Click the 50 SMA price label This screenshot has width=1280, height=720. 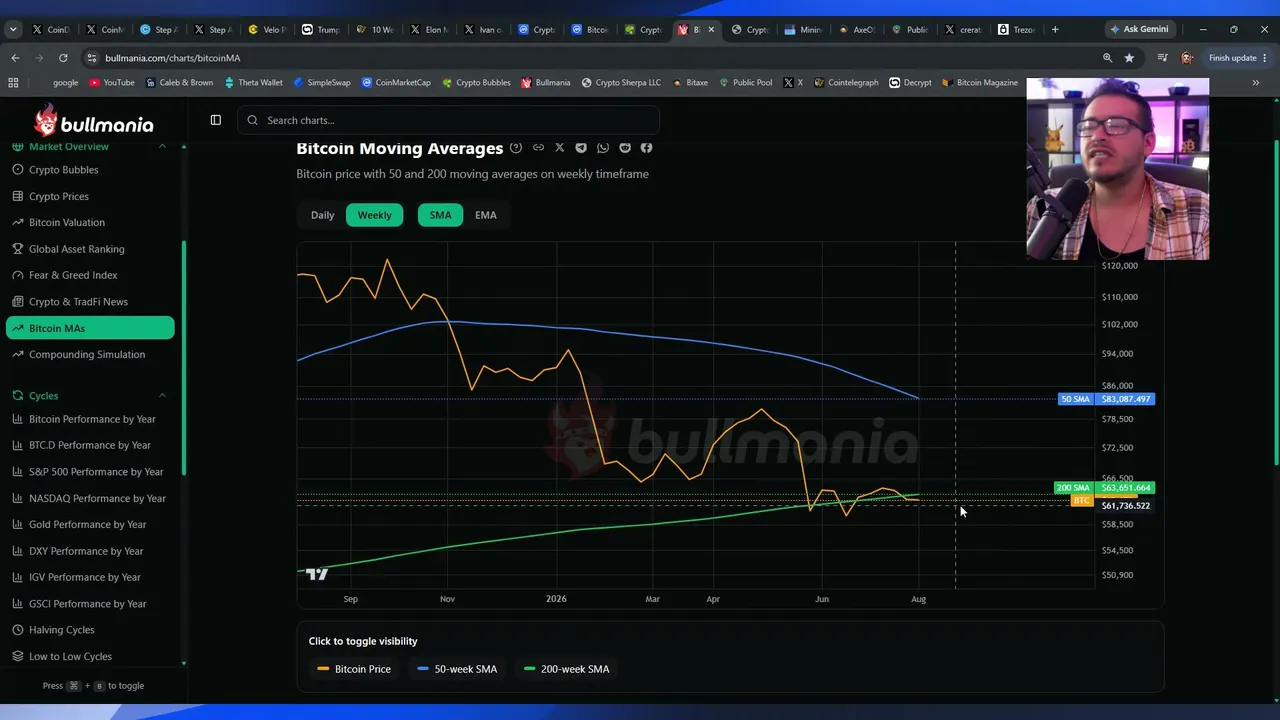coord(1106,399)
